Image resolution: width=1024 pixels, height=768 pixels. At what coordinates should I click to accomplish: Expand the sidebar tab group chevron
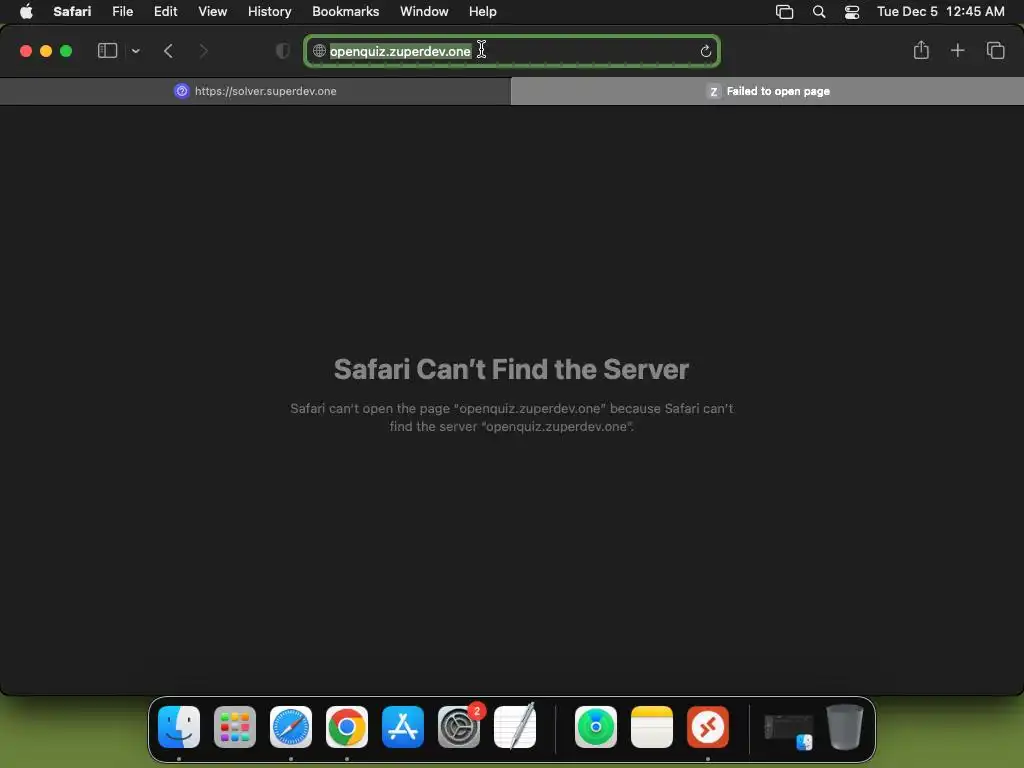136,51
